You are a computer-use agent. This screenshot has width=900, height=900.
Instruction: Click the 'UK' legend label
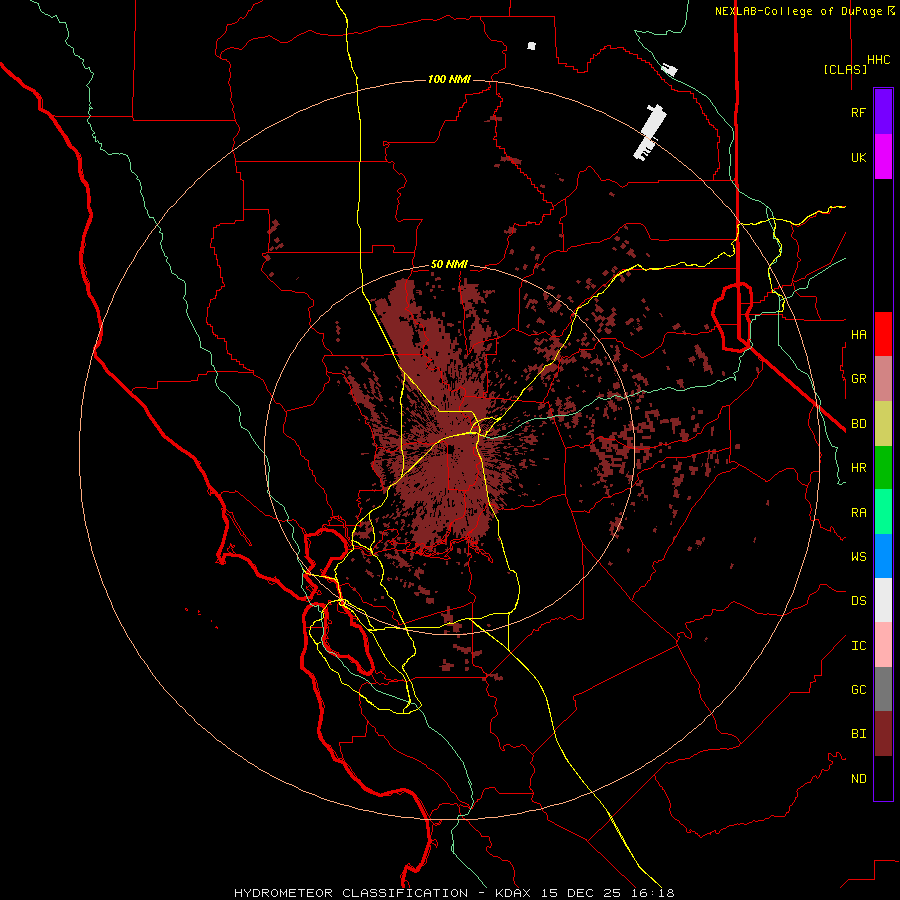pos(858,158)
